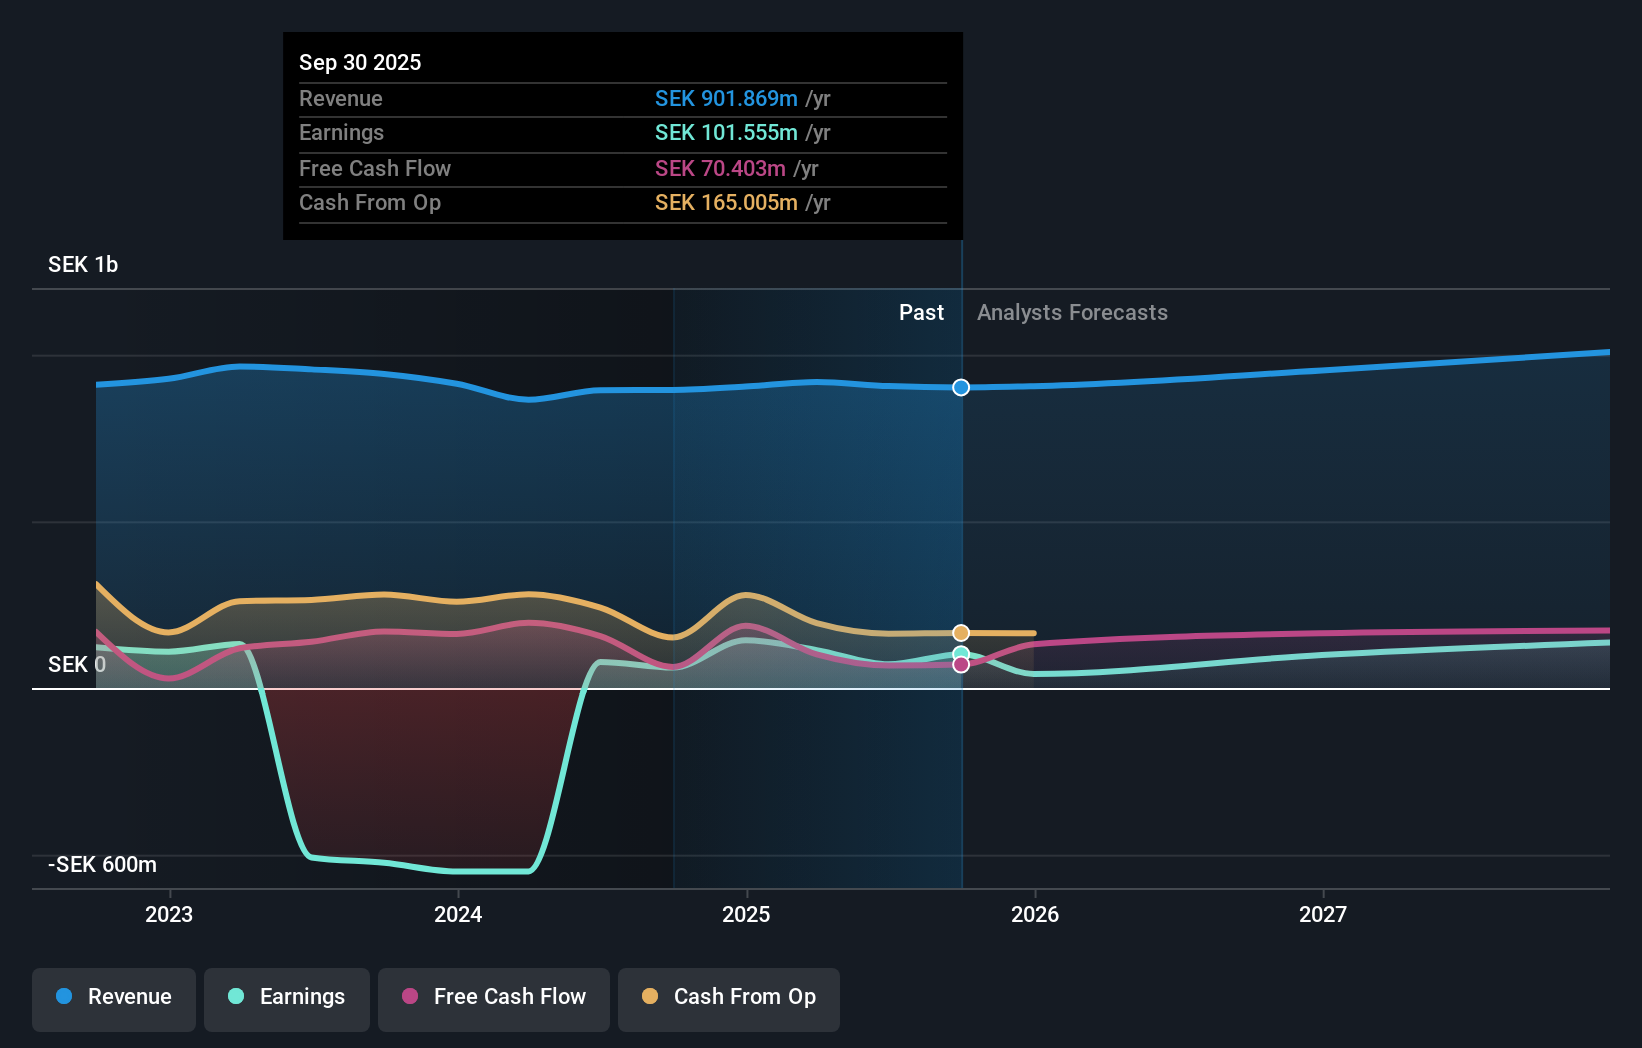Select the orange Cash From Op chart marker
The height and width of the screenshot is (1048, 1642).
click(960, 632)
